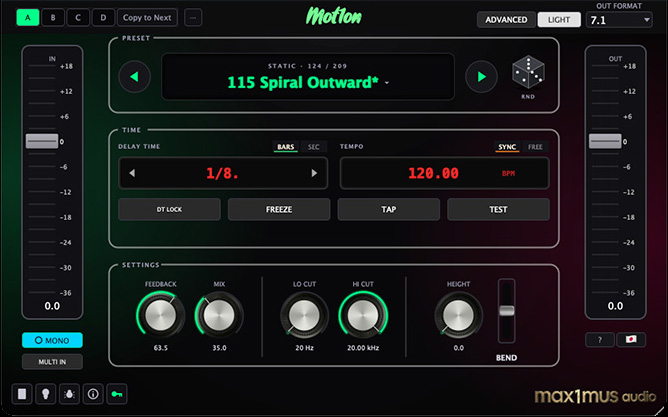The image size is (668, 417).
Task: Click the green license key icon
Action: click(117, 394)
